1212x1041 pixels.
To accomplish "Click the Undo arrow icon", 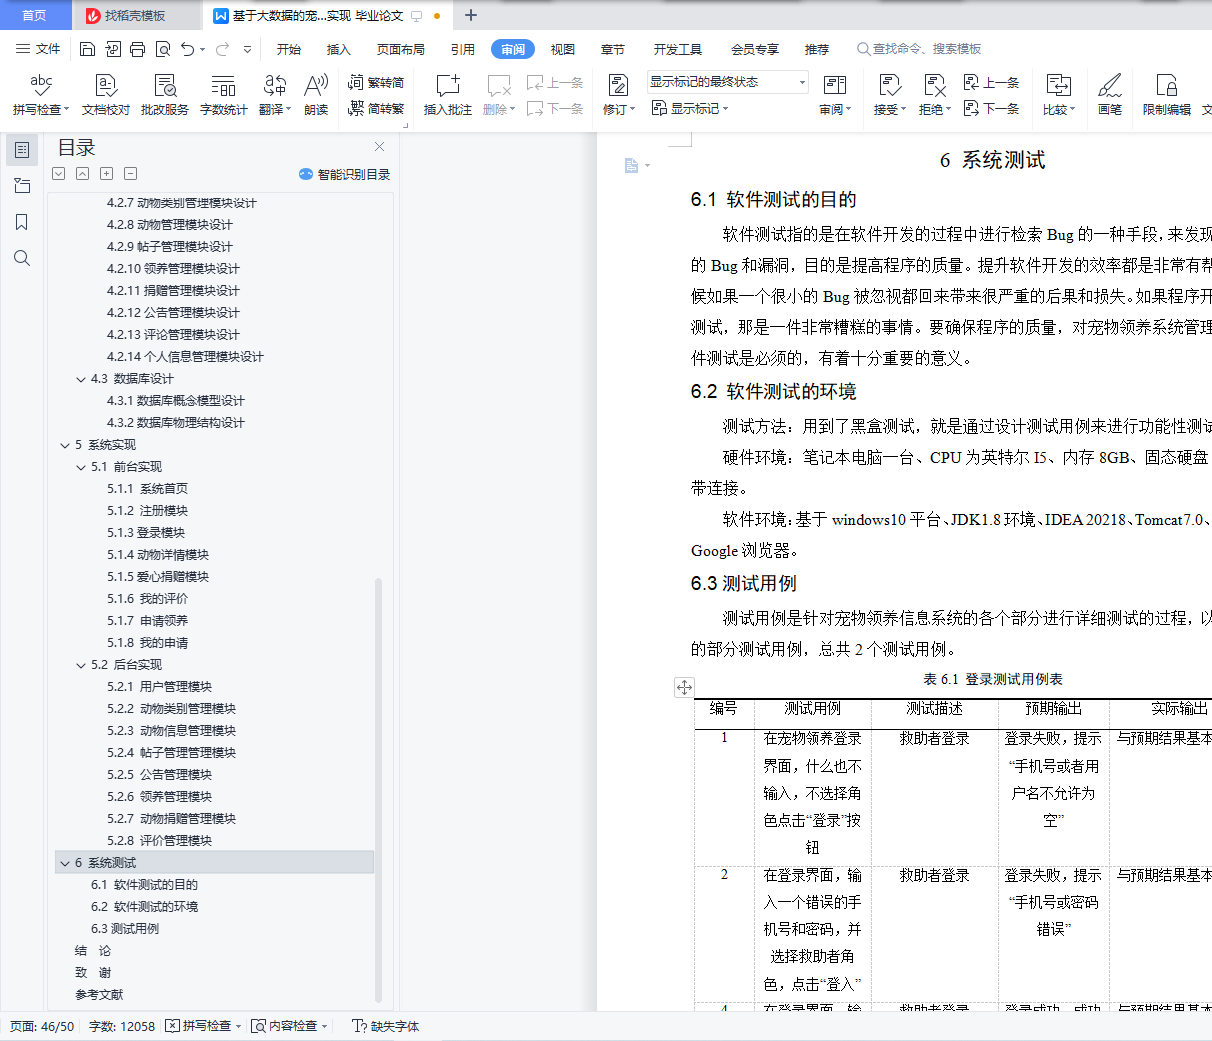I will [187, 49].
